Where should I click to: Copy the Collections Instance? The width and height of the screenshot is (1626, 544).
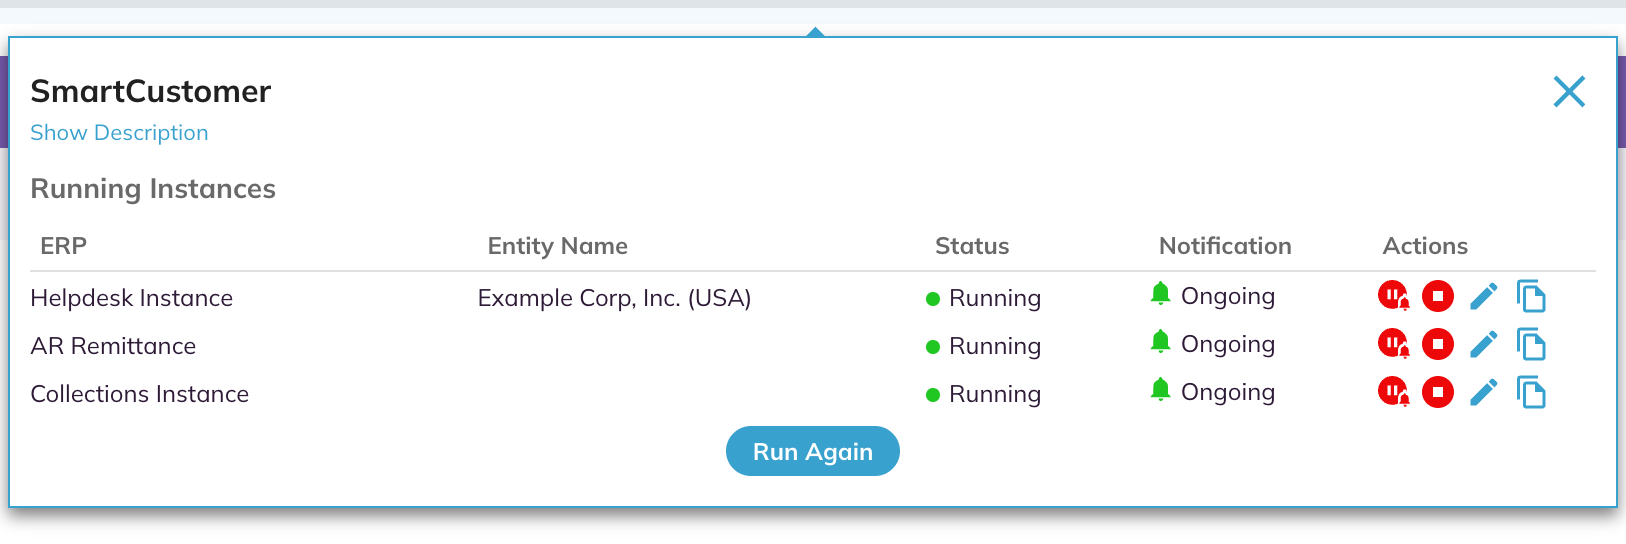pyautogui.click(x=1531, y=392)
